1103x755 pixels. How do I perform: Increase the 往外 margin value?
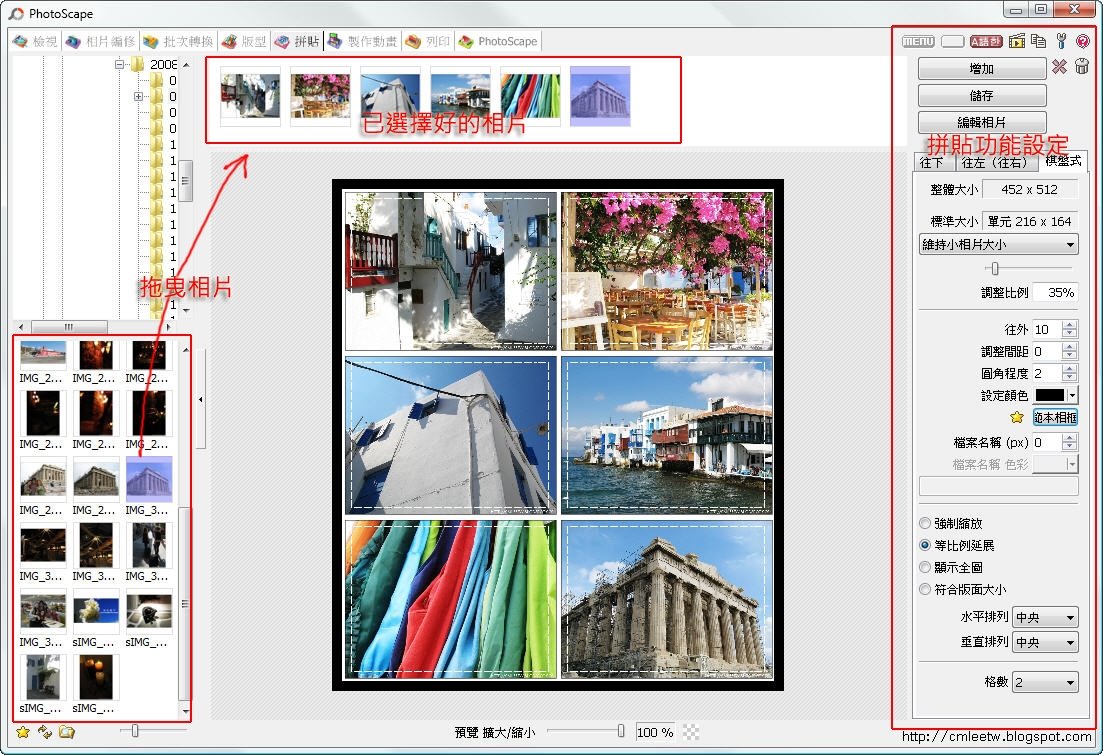coord(1069,325)
